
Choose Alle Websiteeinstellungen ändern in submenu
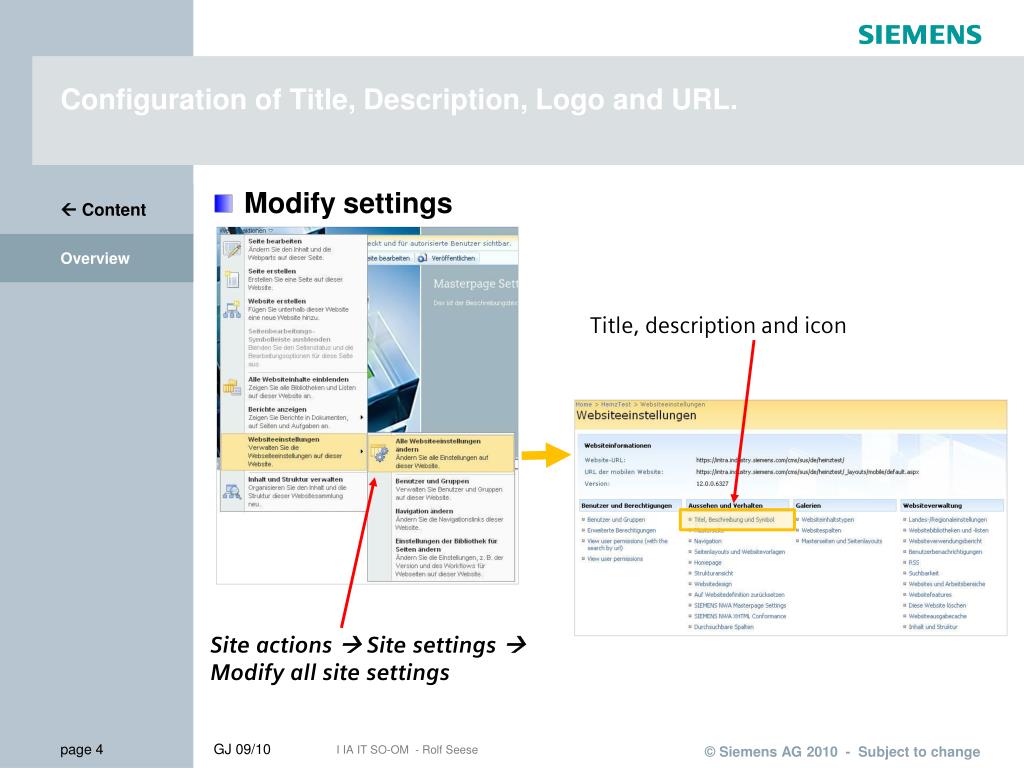[441, 453]
